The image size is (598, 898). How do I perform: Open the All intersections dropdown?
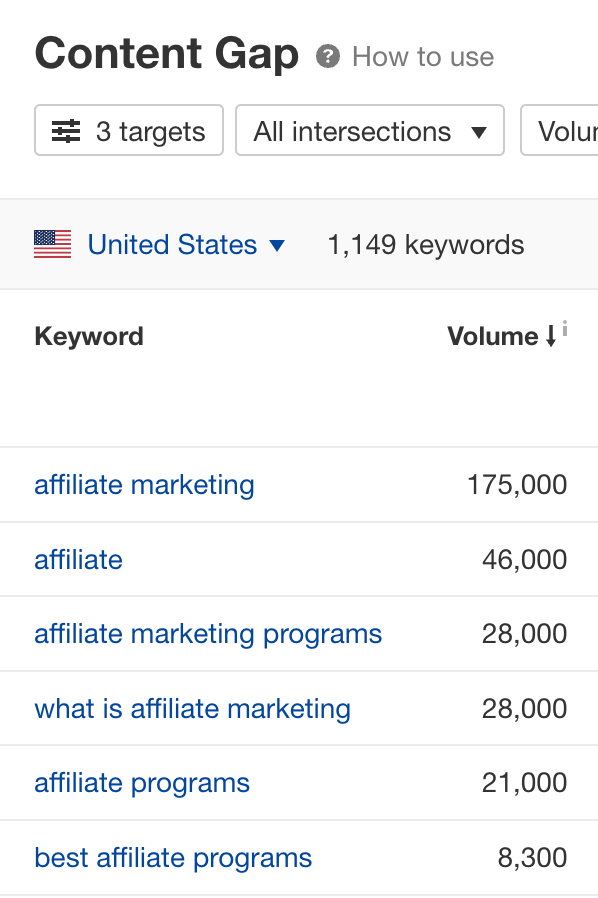click(x=370, y=130)
